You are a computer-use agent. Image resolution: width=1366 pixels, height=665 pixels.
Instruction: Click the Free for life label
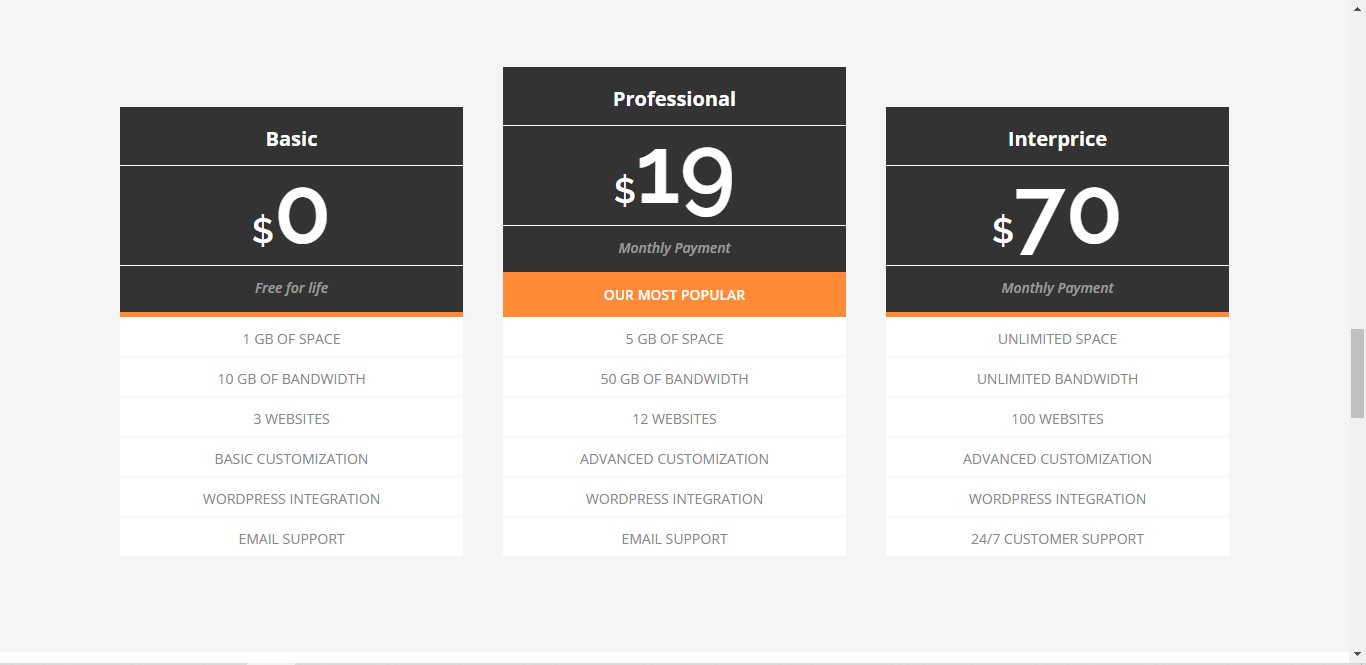291,288
